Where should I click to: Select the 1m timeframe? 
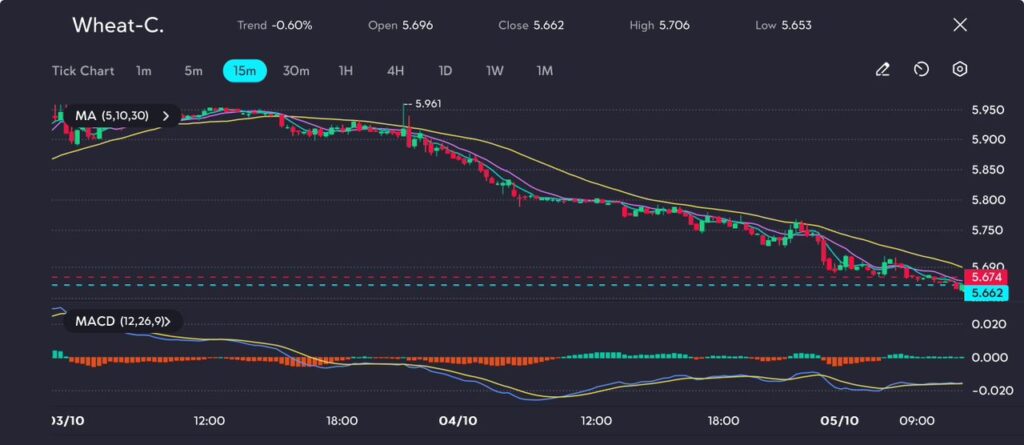tap(144, 71)
